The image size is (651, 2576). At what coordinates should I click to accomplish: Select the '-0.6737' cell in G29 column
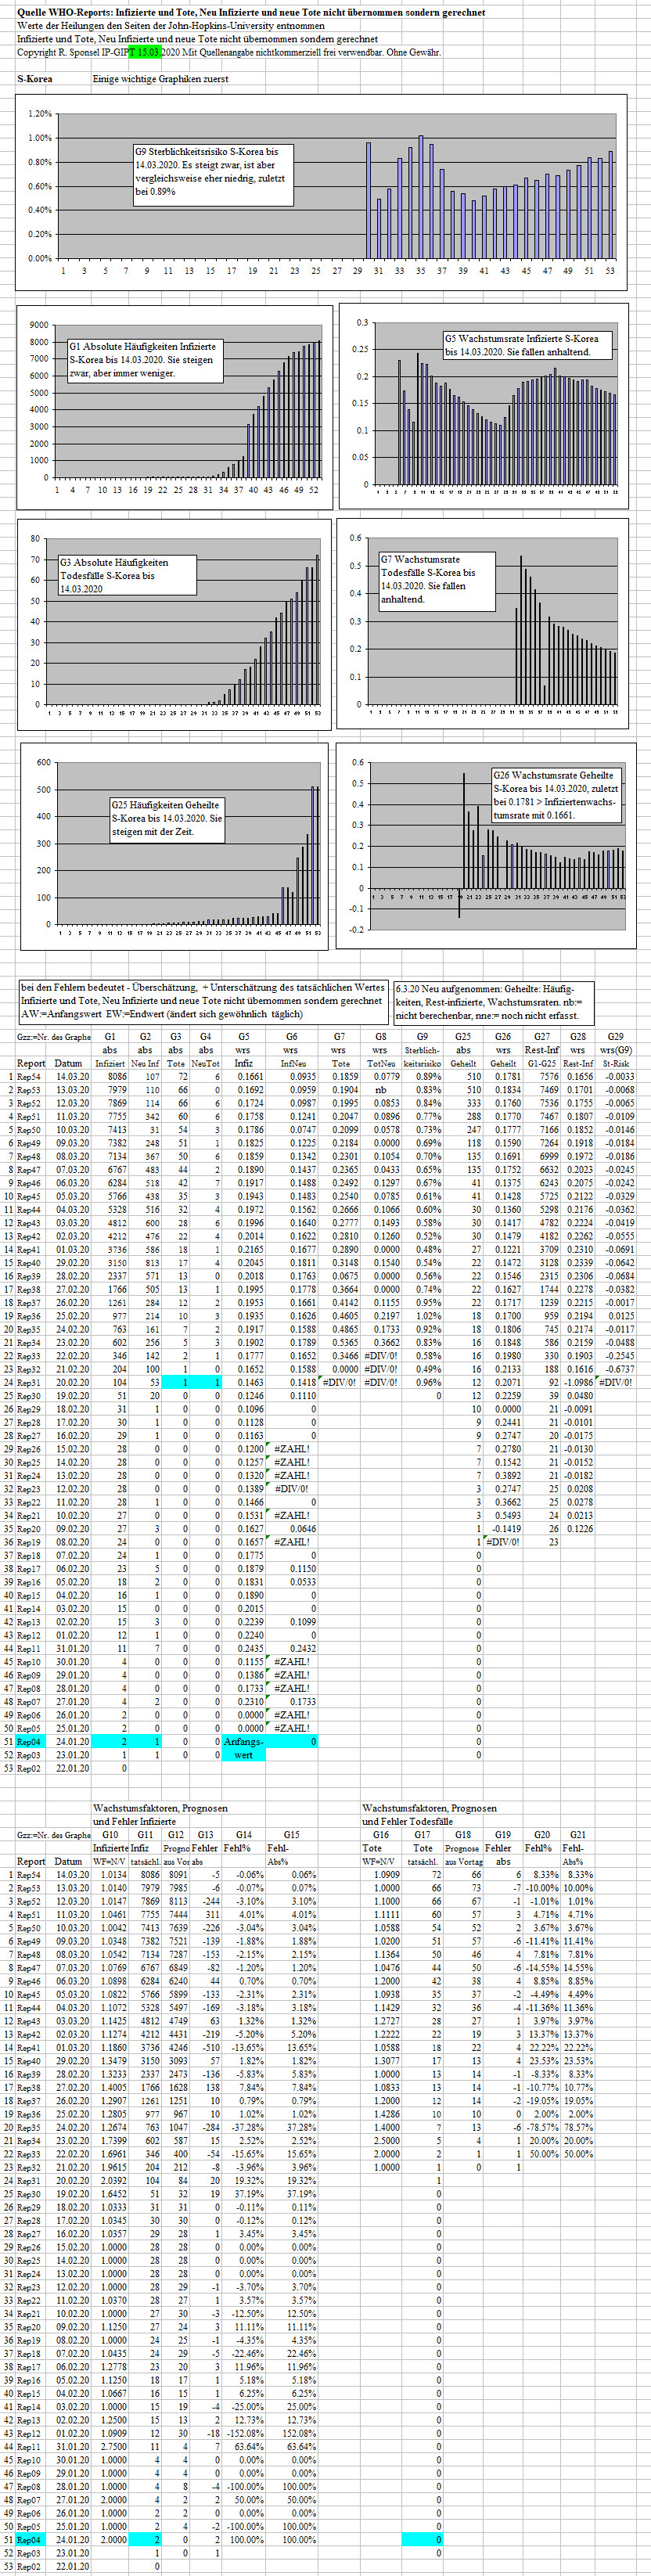point(615,1369)
